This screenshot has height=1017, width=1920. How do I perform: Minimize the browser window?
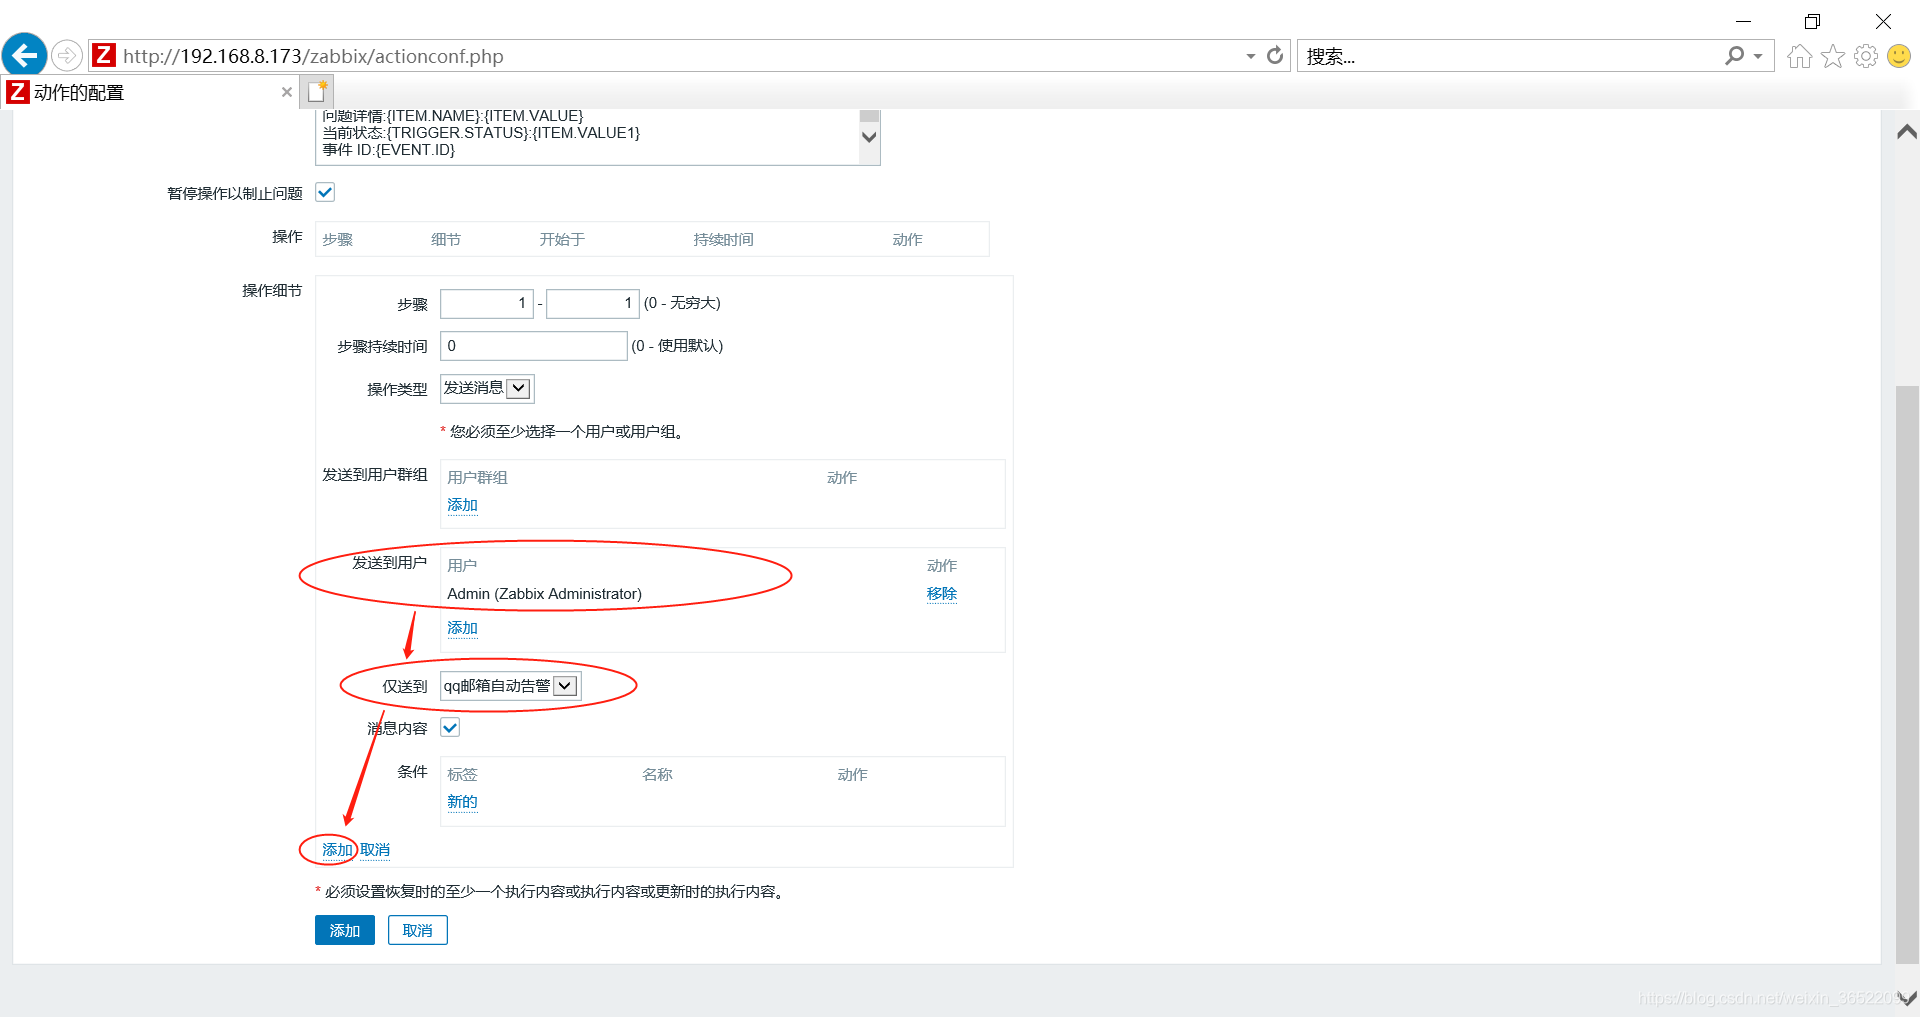pyautogui.click(x=1743, y=21)
